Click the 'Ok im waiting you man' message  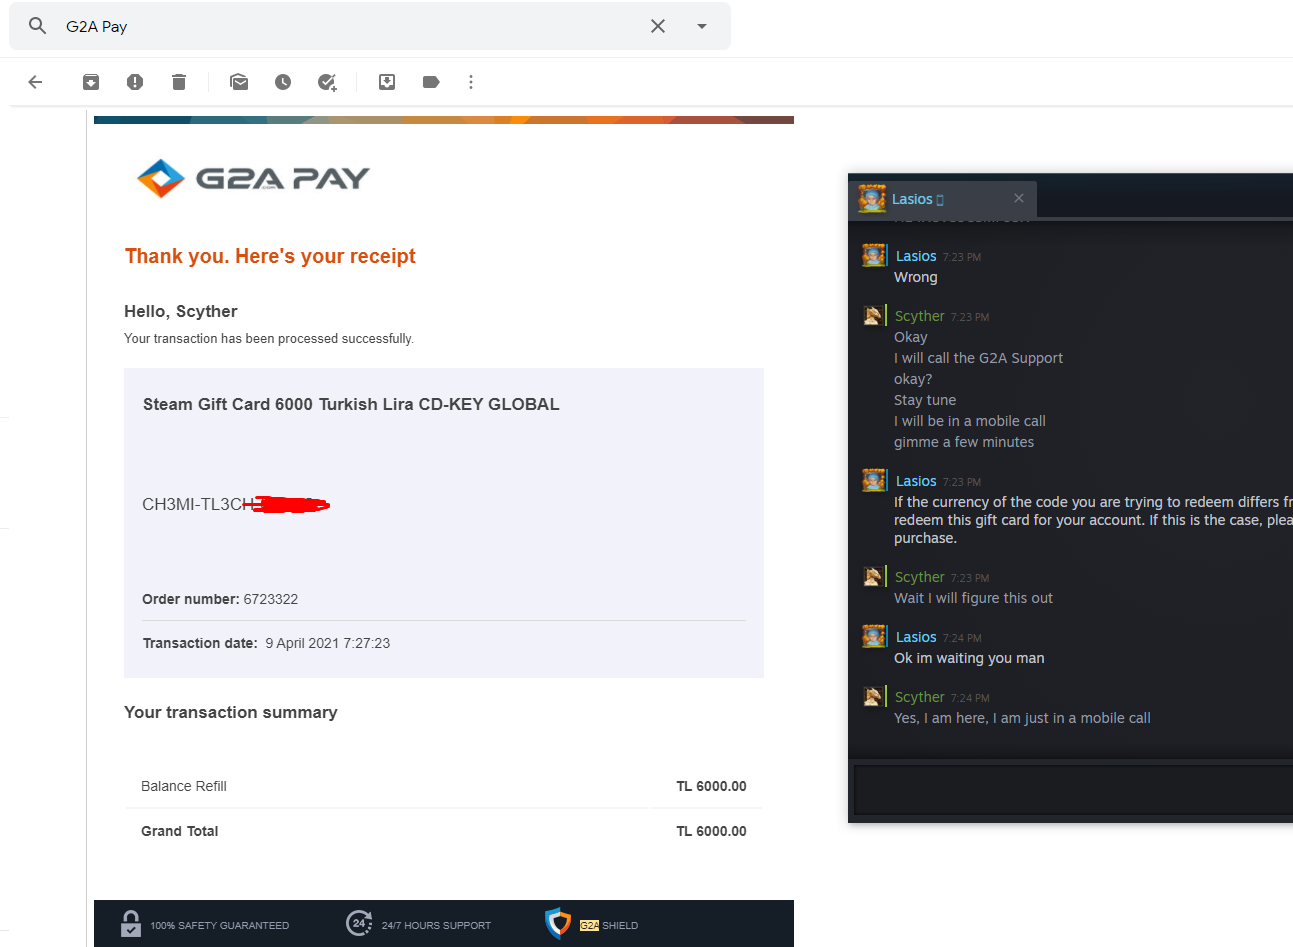coord(969,658)
